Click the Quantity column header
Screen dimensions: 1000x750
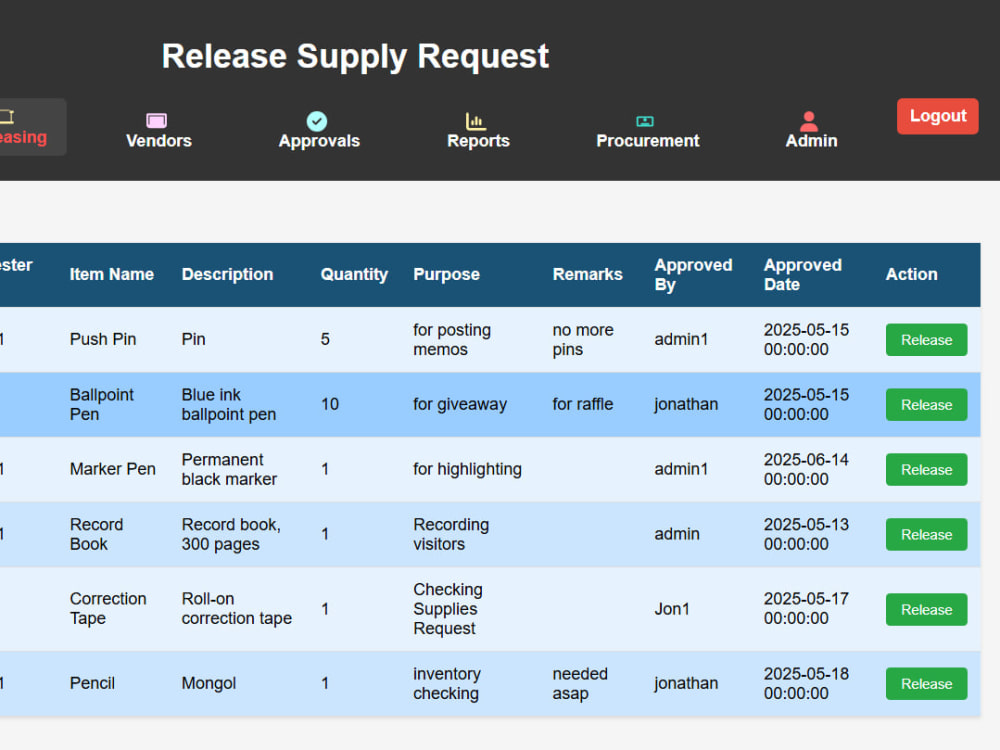(354, 274)
